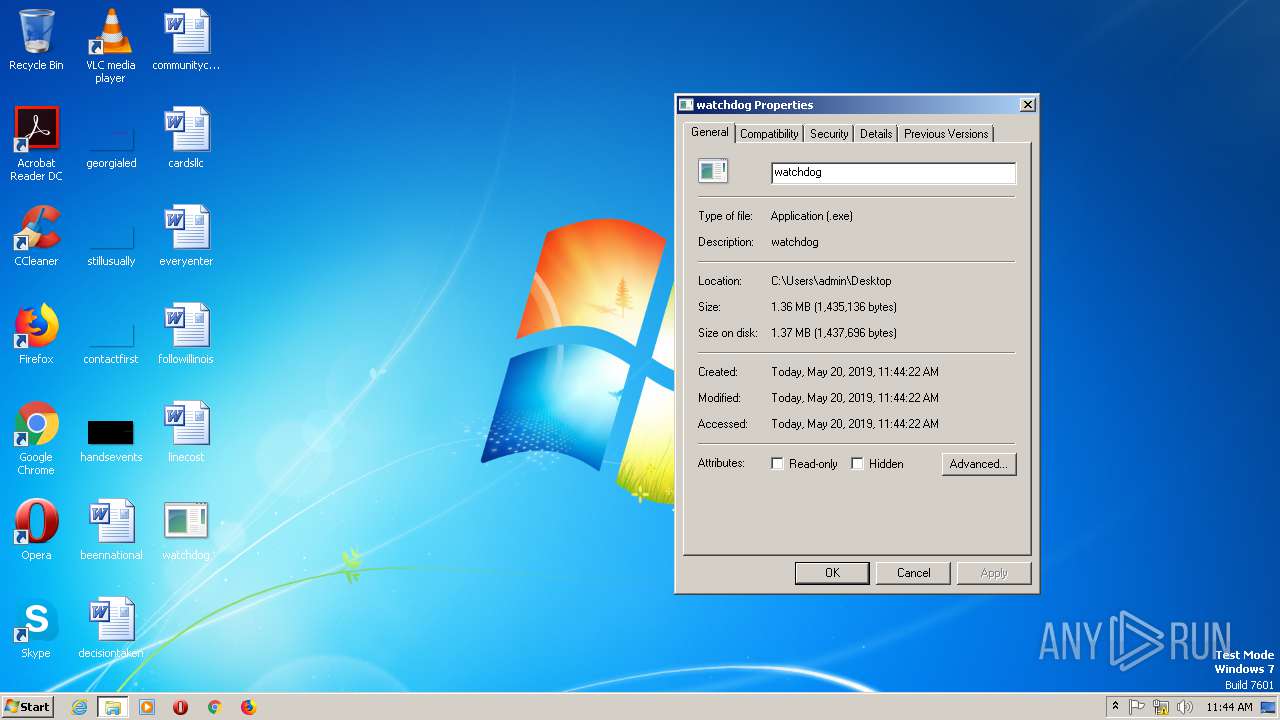1280x720 pixels.
Task: Click the size value 1.36 MB
Action: [x=834, y=307]
